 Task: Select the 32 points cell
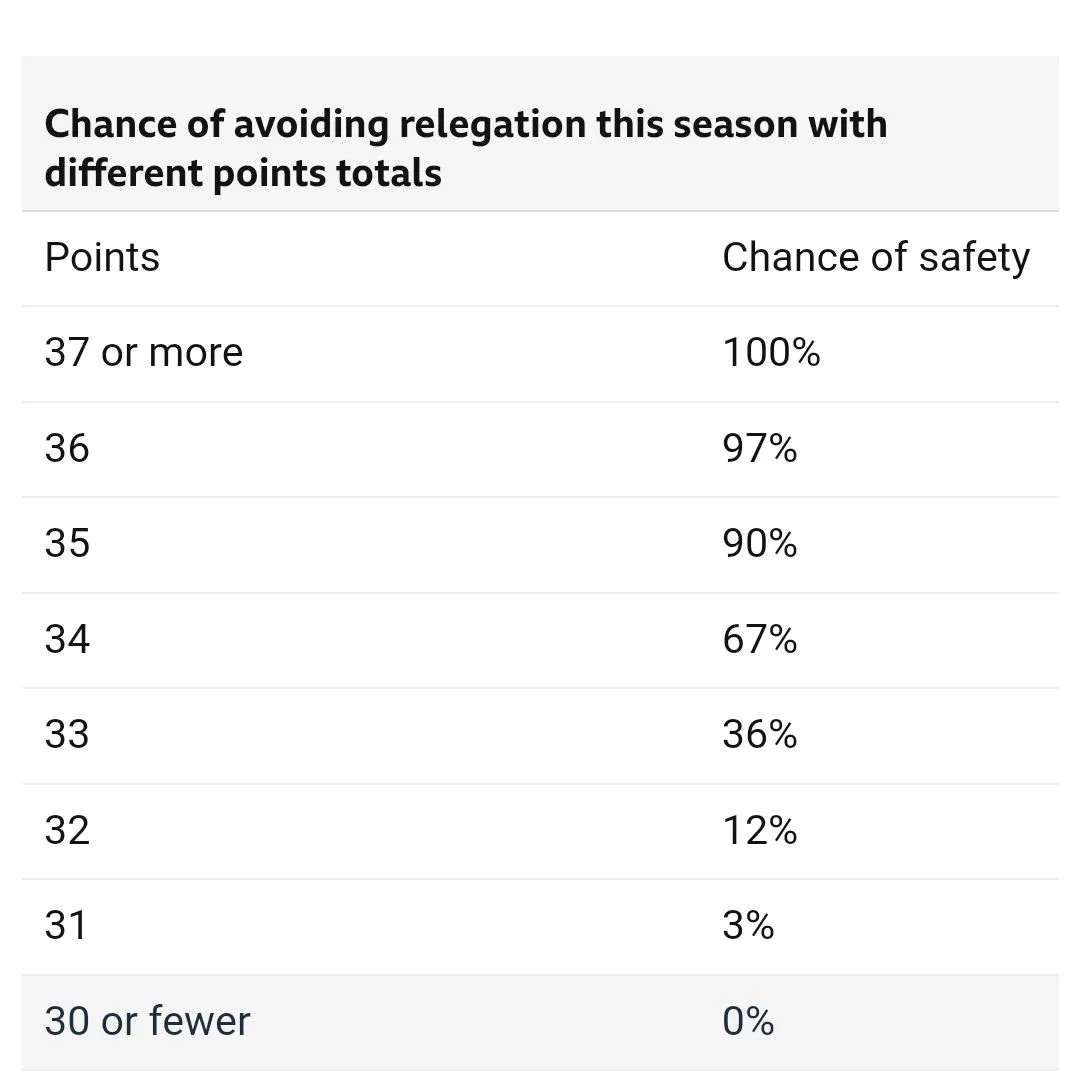(x=67, y=830)
